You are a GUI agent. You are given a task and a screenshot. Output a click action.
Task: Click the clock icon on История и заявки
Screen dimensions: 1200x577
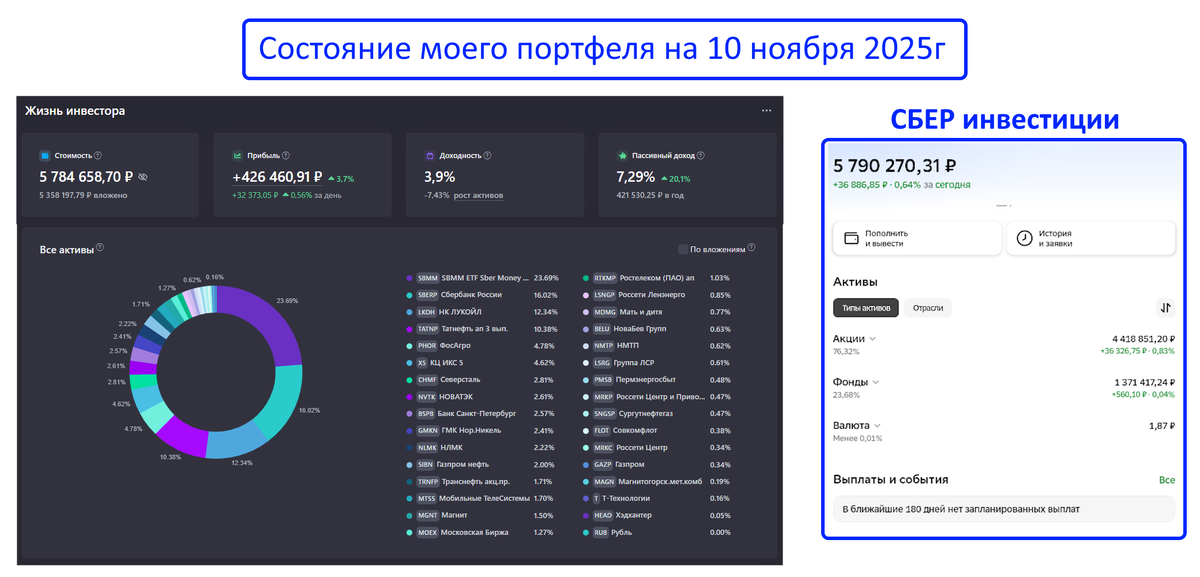tap(1024, 239)
